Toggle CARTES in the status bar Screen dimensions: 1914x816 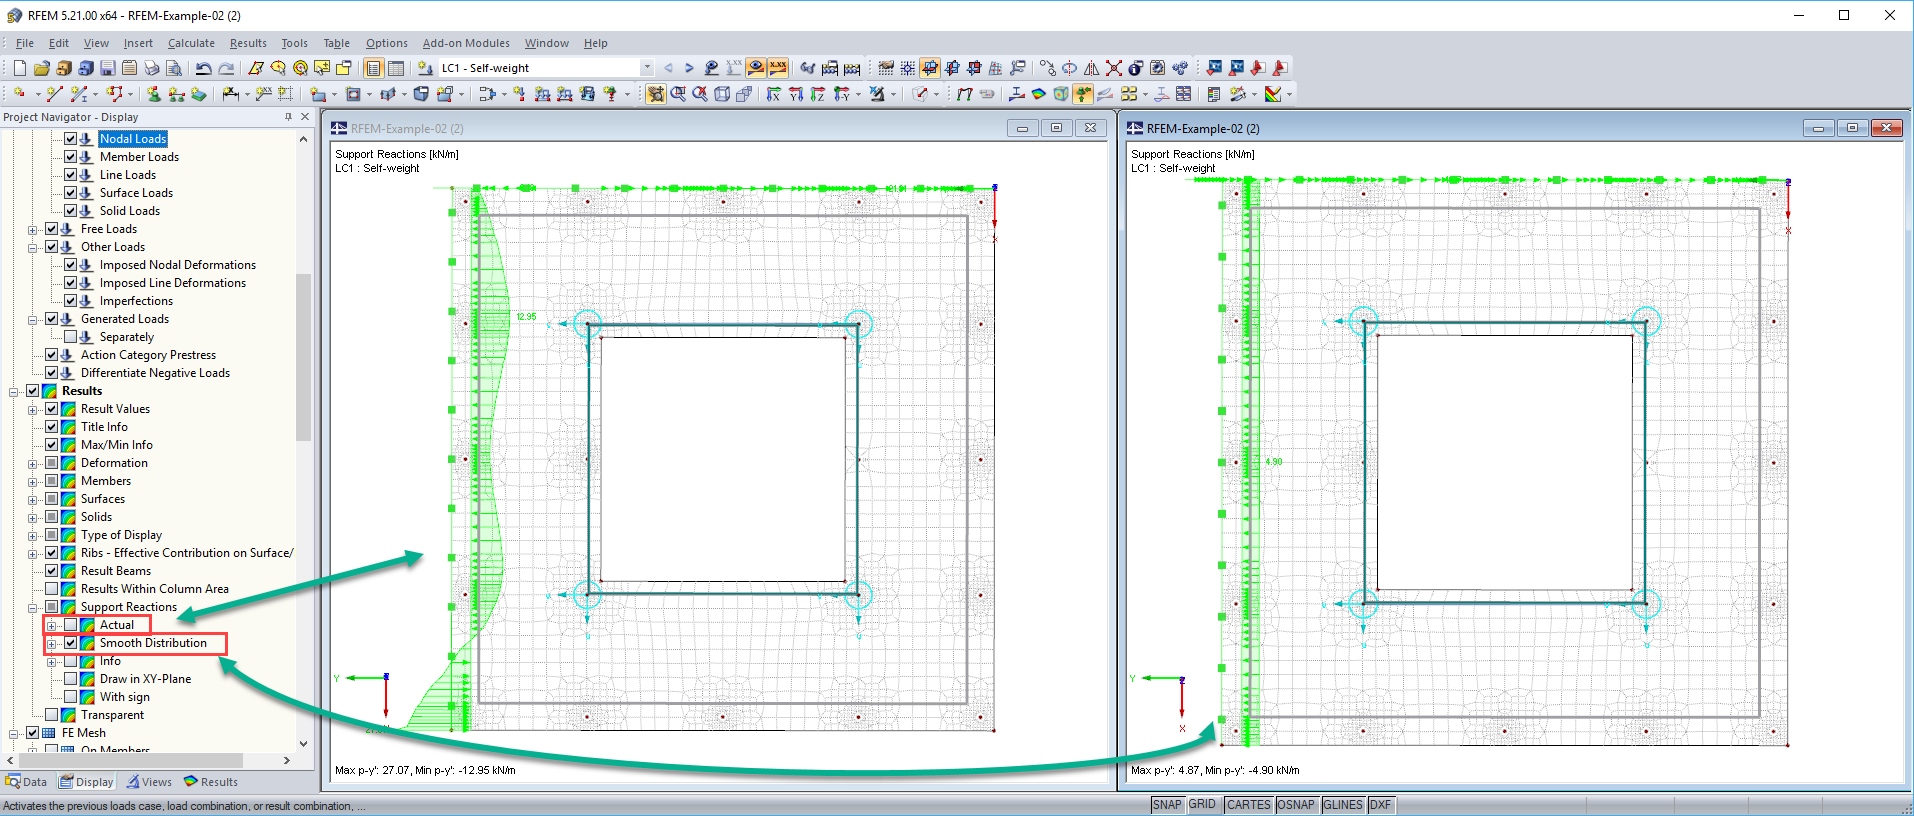1248,805
